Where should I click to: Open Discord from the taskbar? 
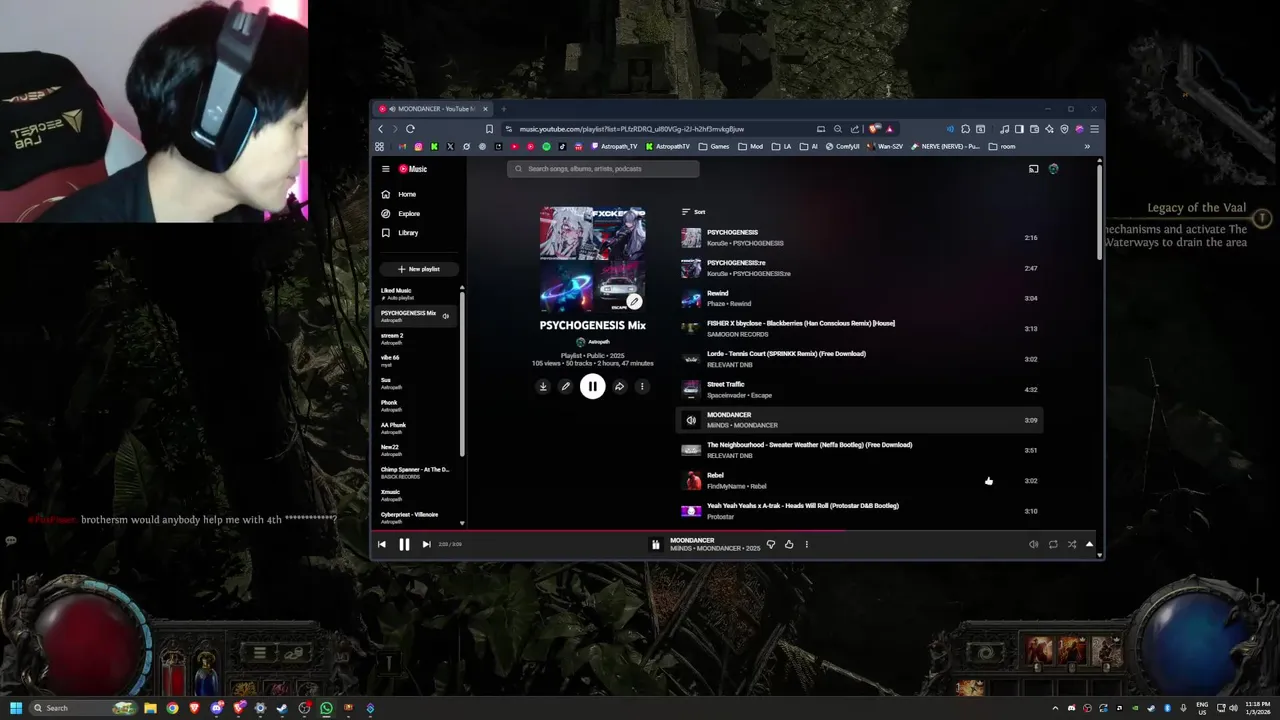(216, 708)
